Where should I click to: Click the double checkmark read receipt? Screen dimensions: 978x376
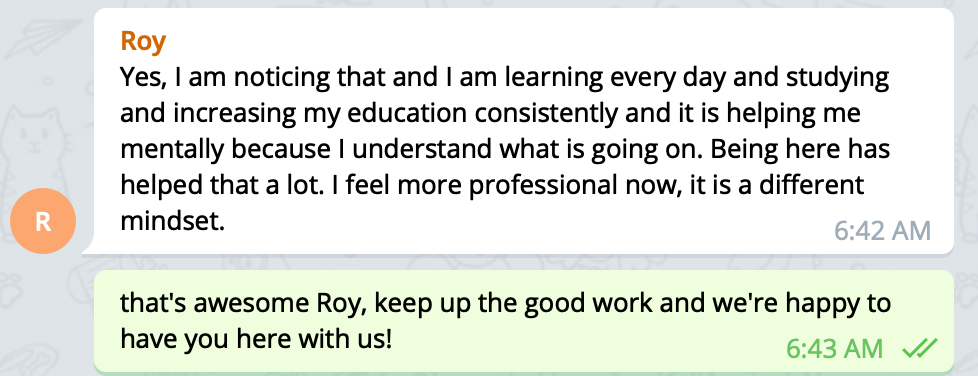(920, 349)
